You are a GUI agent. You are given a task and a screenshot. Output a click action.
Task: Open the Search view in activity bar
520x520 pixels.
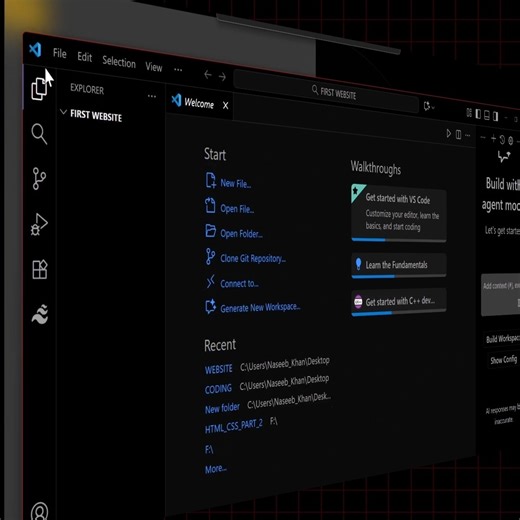pos(39,134)
